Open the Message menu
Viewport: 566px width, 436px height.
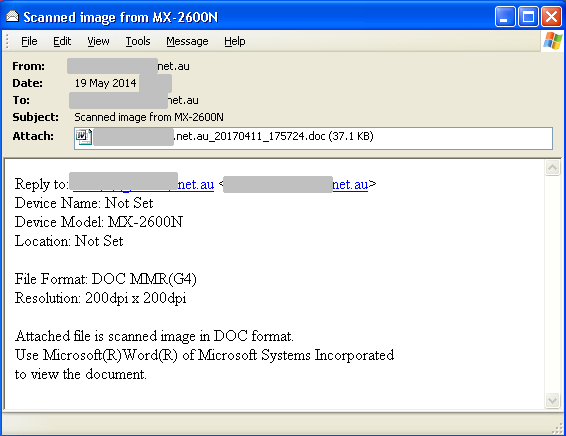(187, 42)
